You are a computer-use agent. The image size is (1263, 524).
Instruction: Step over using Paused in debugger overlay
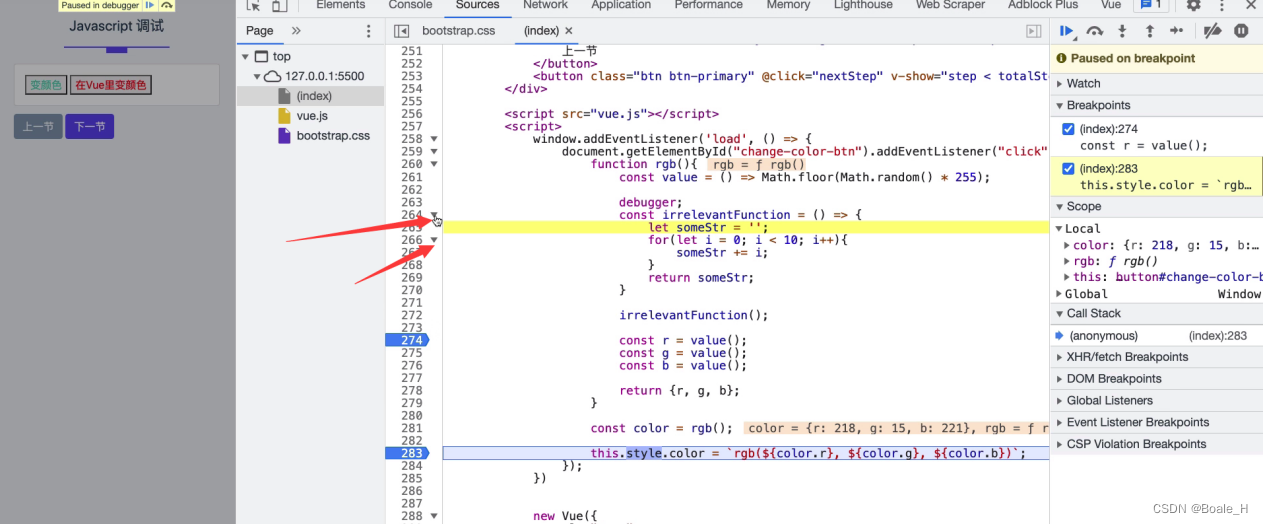tap(167, 5)
